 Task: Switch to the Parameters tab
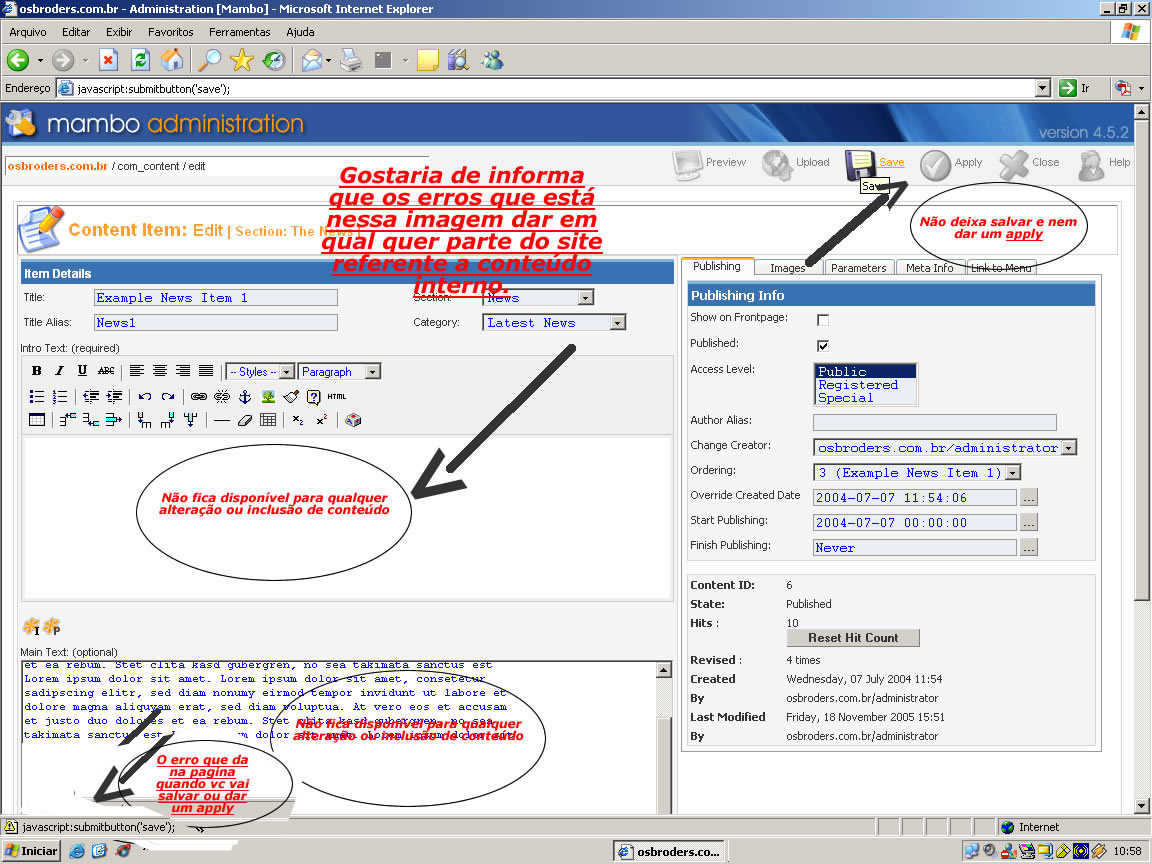[x=859, y=268]
